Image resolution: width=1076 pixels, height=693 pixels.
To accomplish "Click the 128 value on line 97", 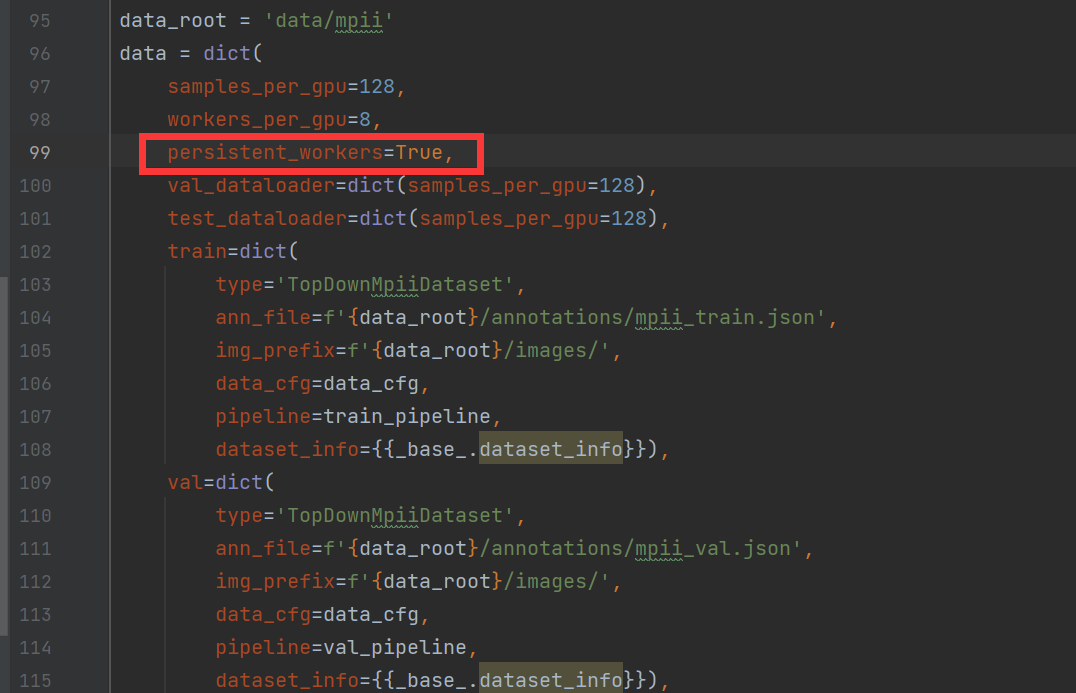I will pyautogui.click(x=377, y=86).
